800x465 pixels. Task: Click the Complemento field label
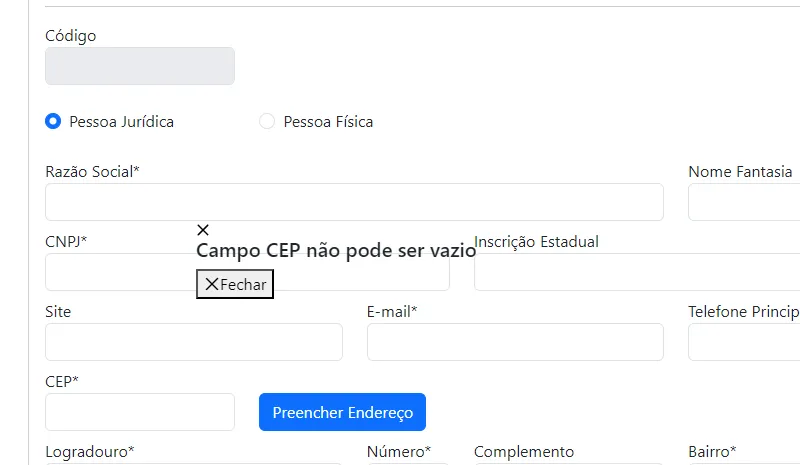click(x=524, y=452)
